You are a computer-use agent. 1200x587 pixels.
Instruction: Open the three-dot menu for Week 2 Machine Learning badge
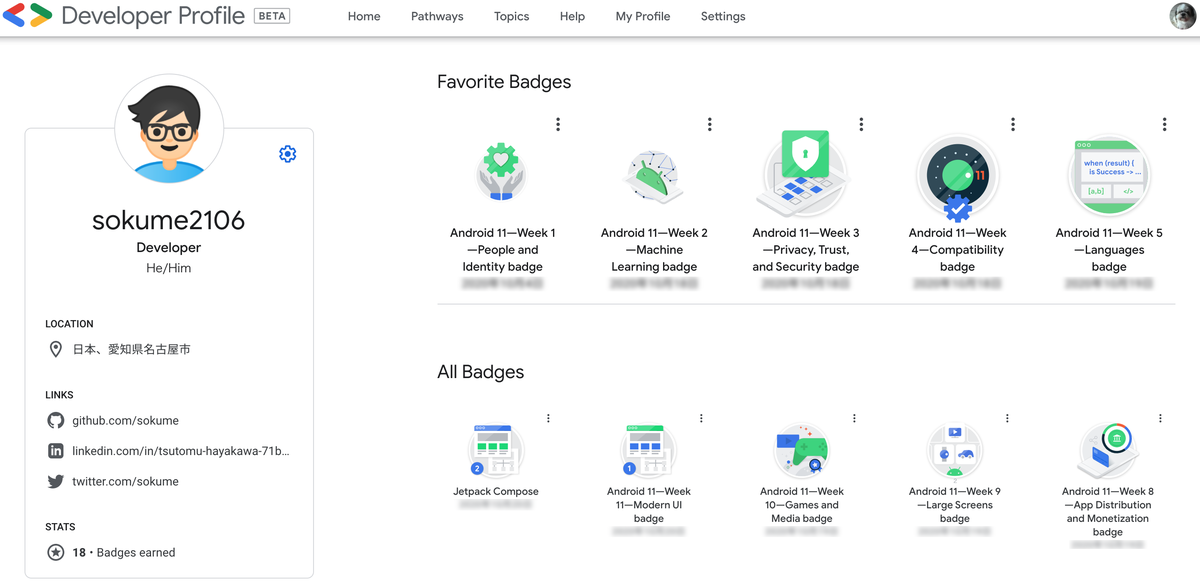click(710, 124)
